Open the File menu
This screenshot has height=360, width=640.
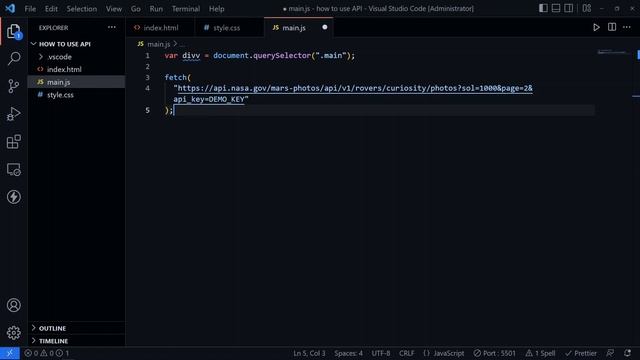30,9
